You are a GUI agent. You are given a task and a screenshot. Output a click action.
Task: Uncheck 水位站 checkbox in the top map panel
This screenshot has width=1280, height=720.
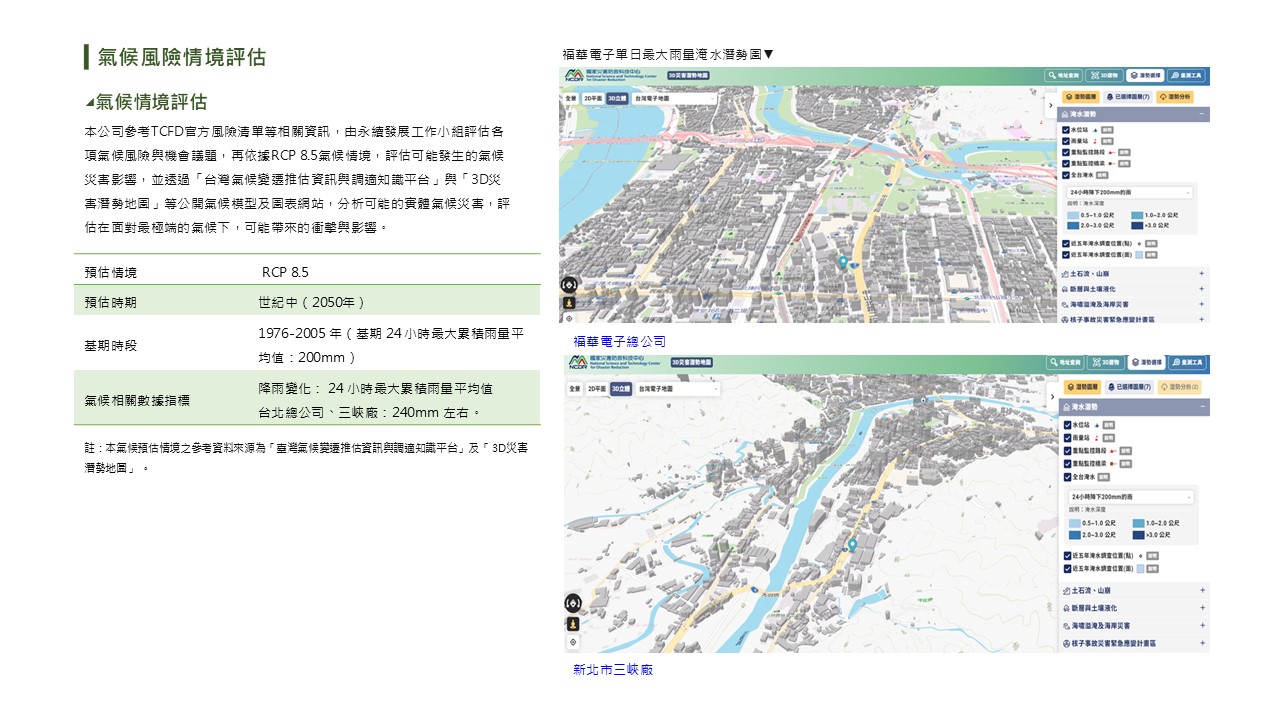1066,129
